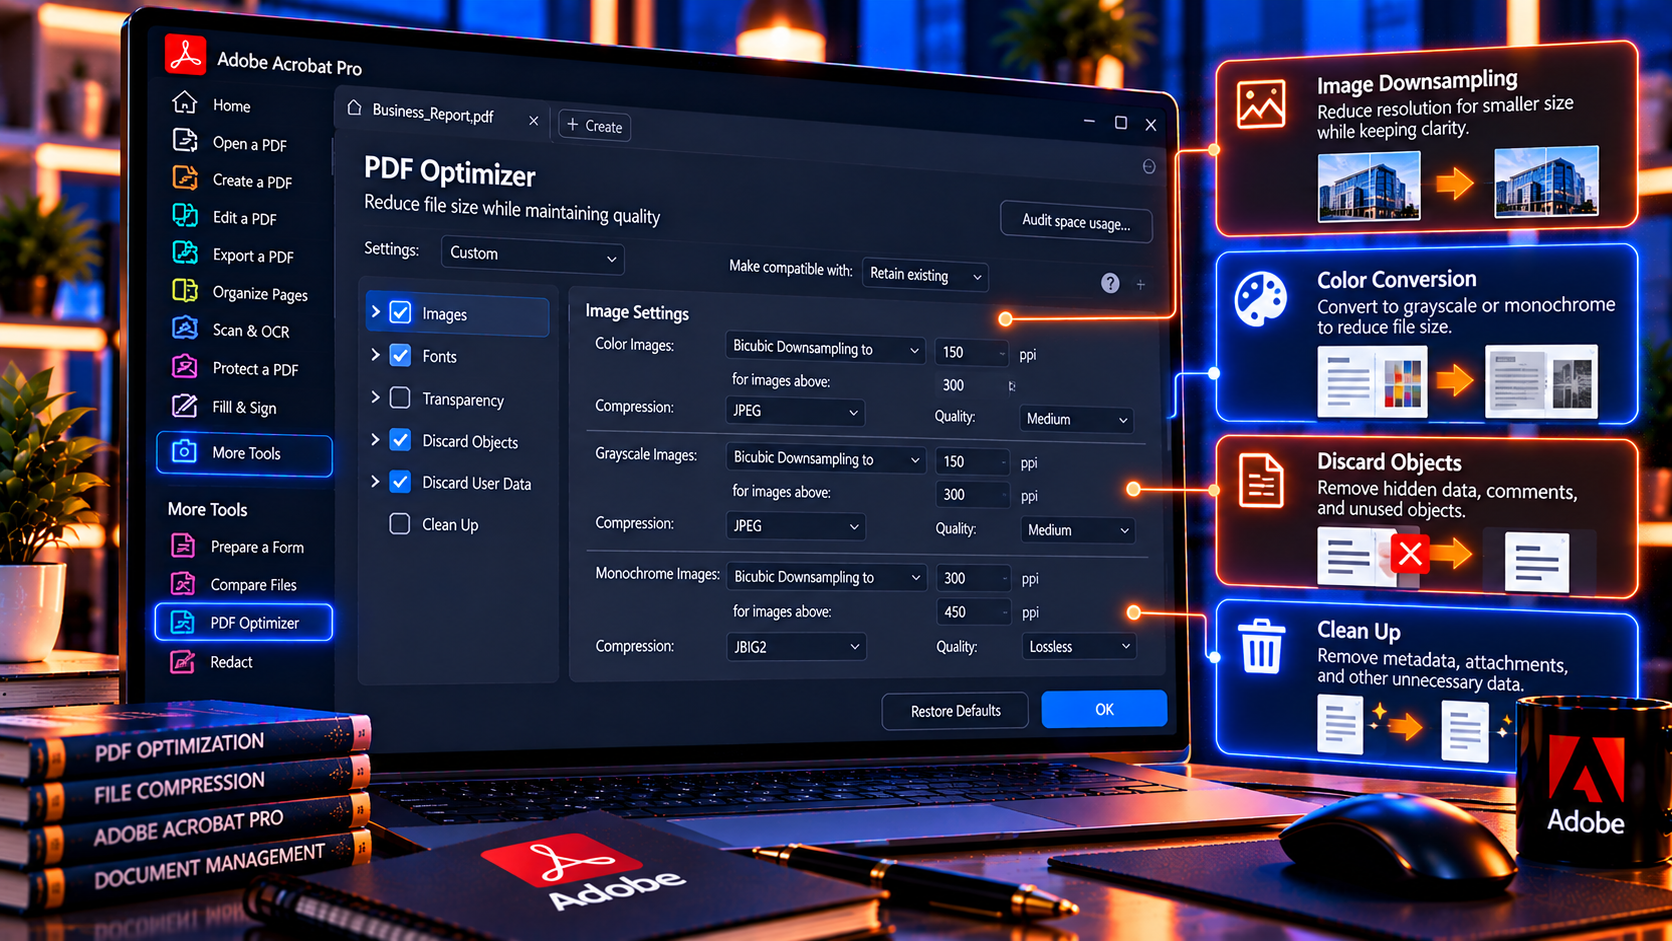Uncheck the Fonts checkbox
1672x941 pixels.
click(400, 355)
